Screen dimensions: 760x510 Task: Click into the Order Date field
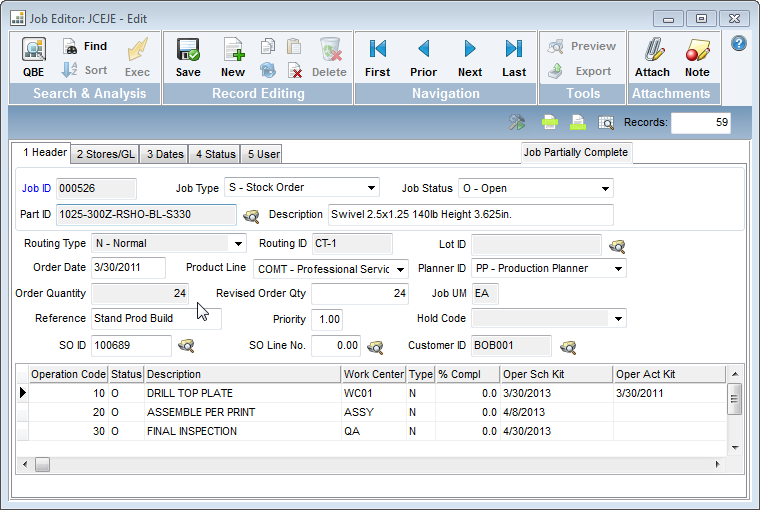click(x=128, y=268)
